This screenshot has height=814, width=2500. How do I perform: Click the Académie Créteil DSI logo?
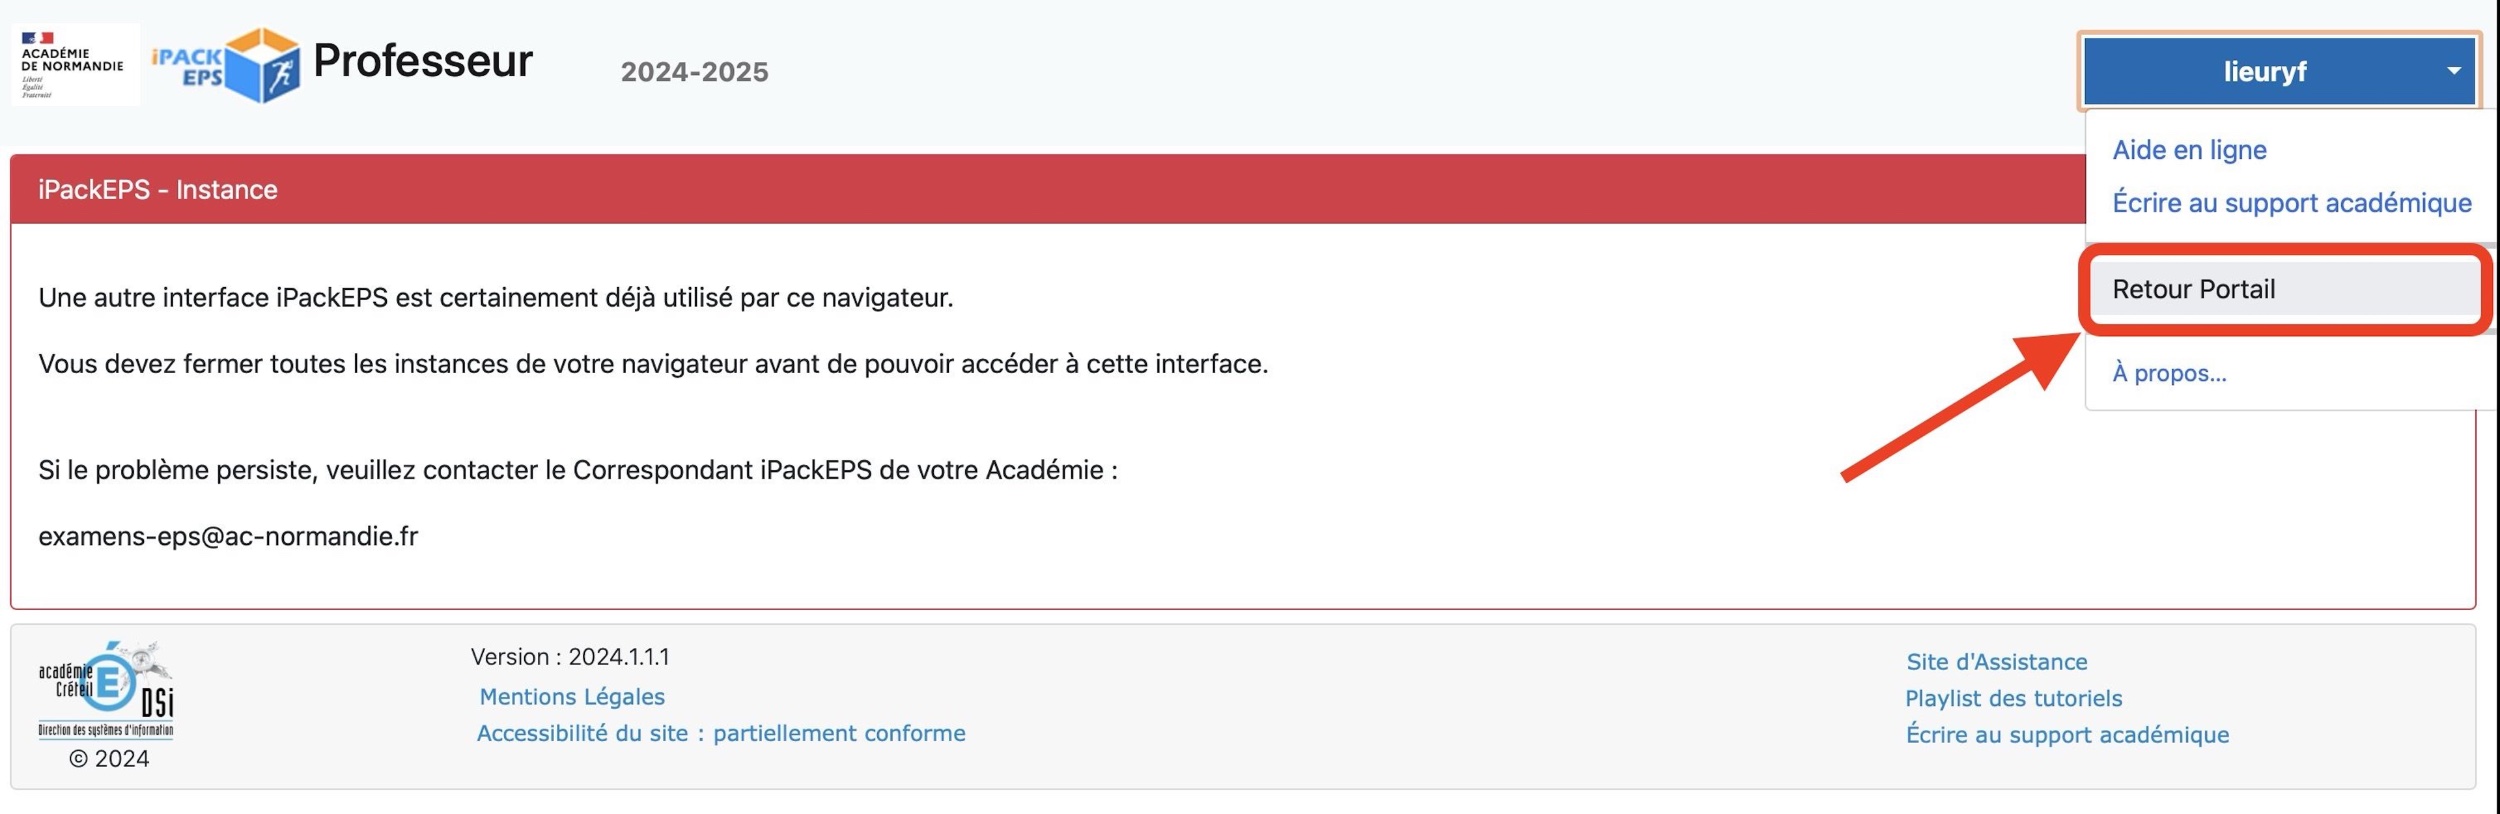click(106, 692)
